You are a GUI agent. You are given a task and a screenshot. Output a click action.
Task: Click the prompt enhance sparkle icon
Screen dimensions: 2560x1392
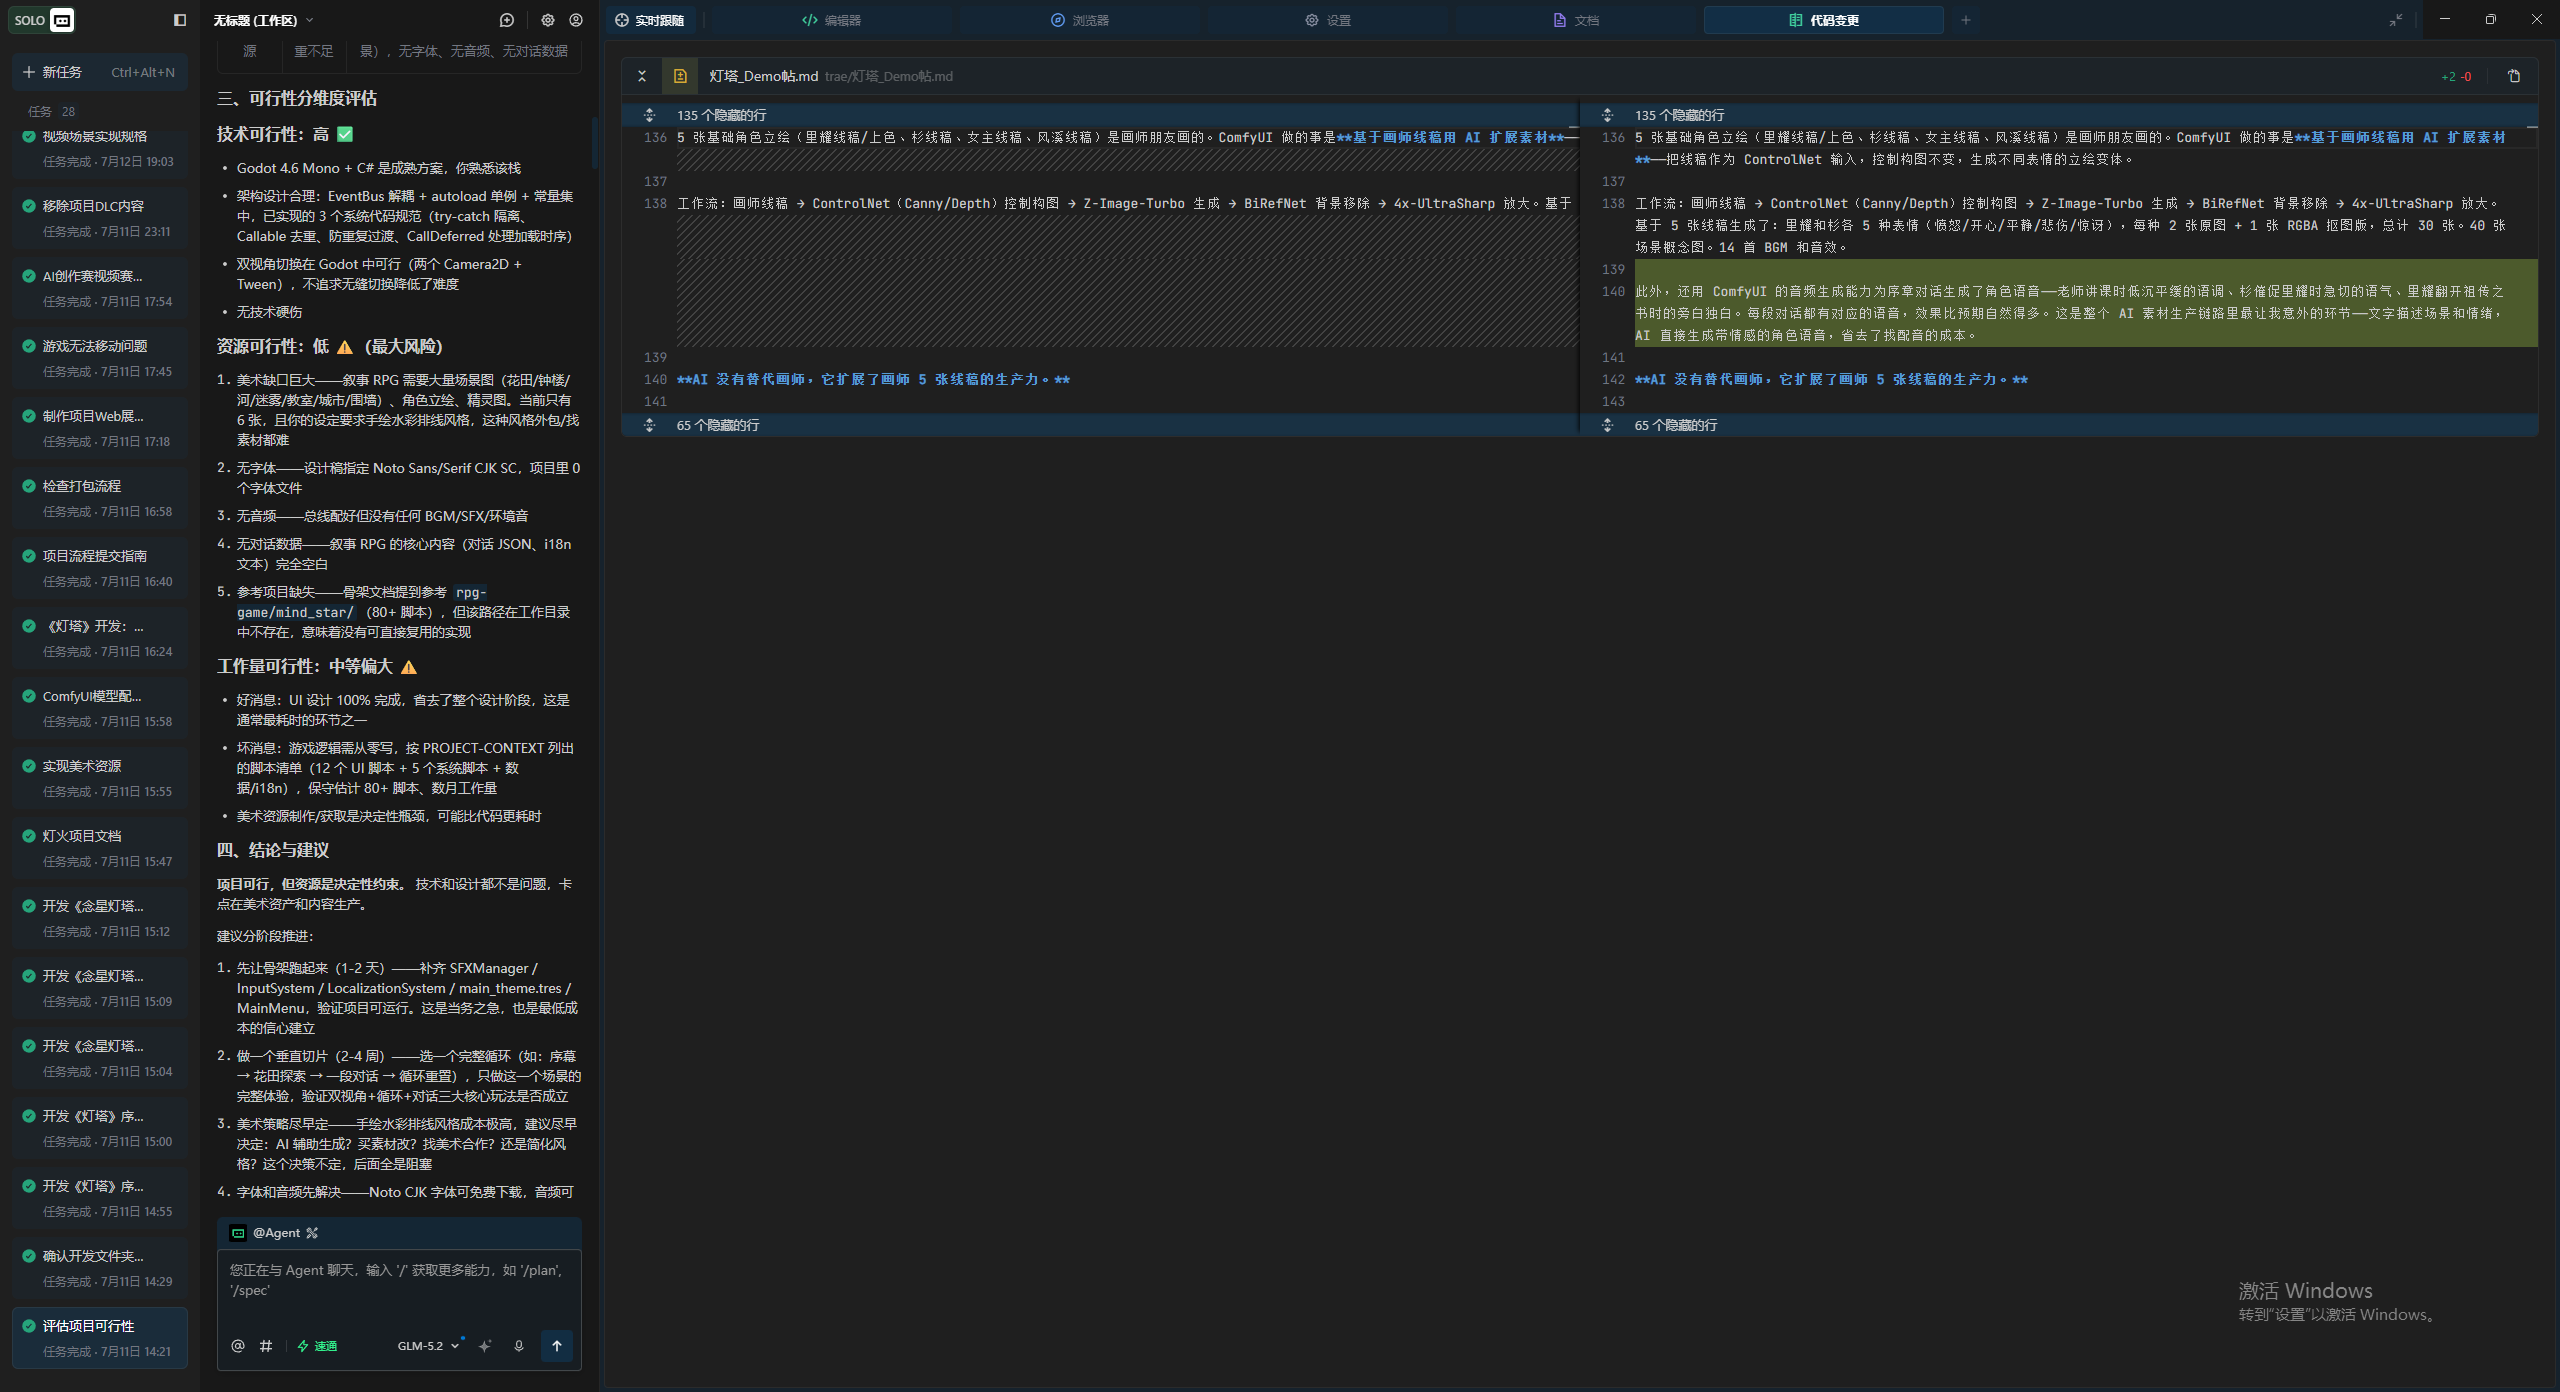pos(485,1346)
